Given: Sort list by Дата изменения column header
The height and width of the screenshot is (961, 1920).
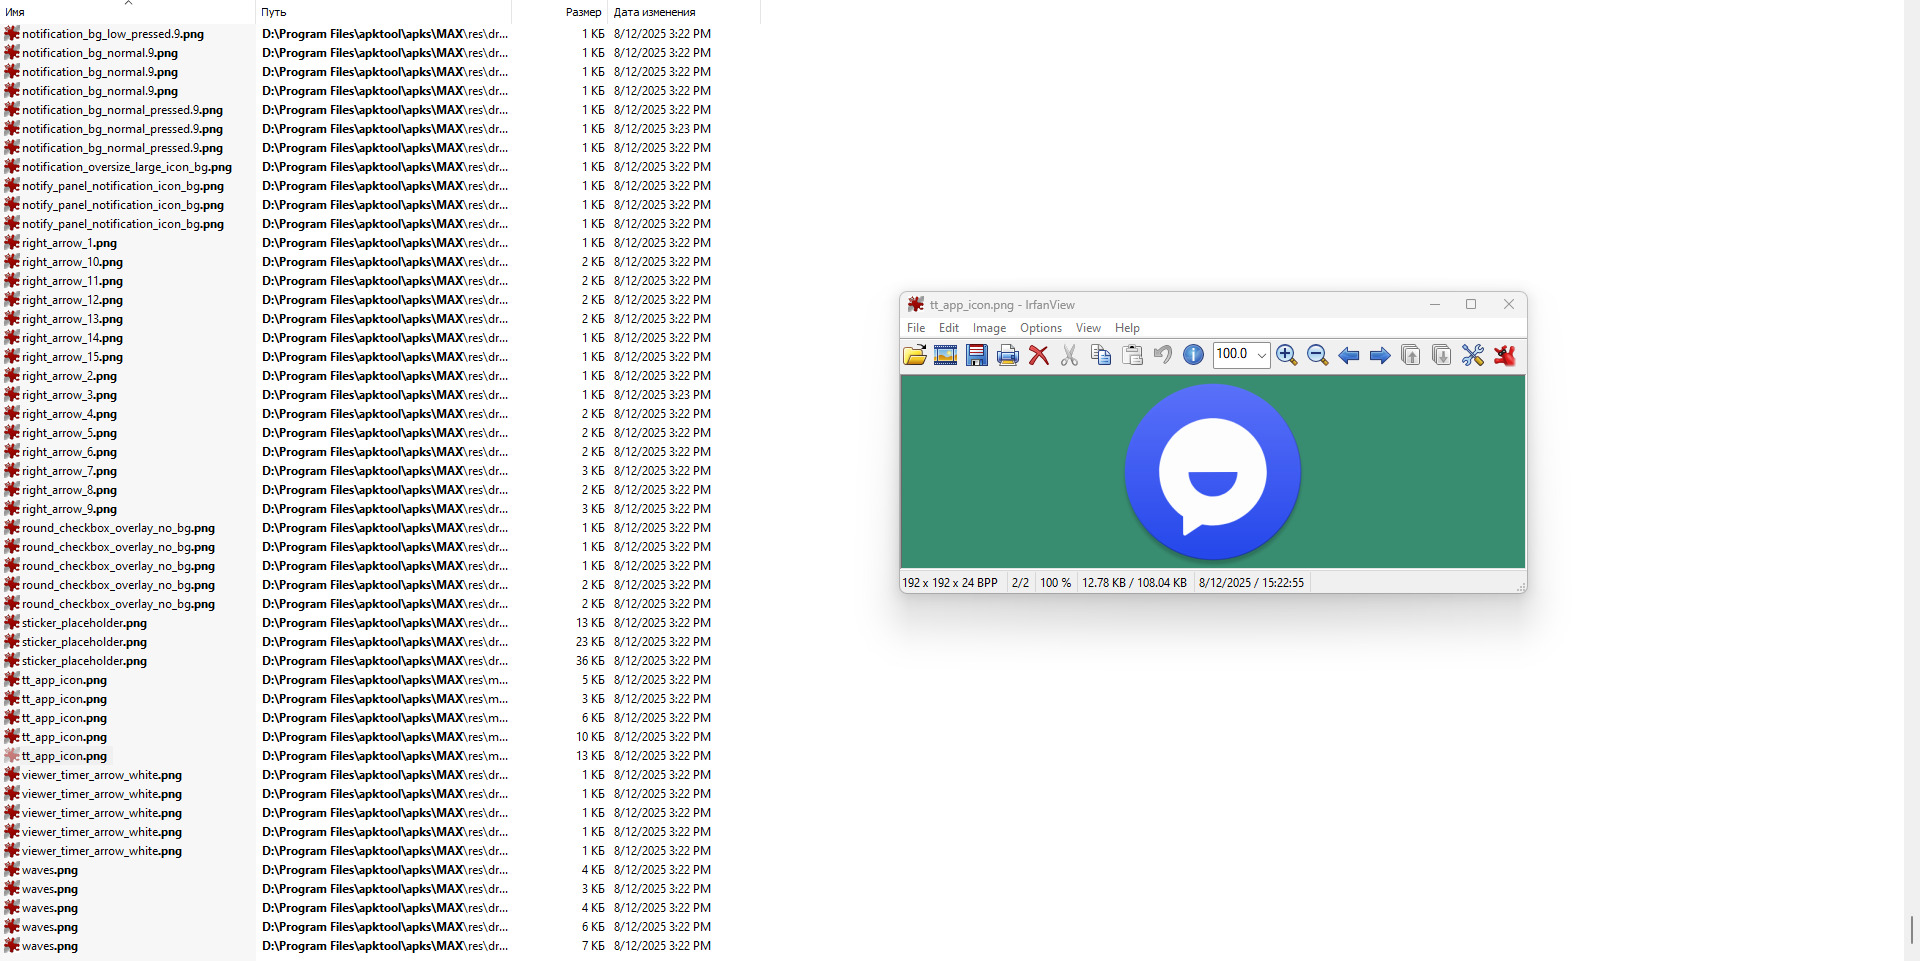Looking at the screenshot, I should point(655,12).
